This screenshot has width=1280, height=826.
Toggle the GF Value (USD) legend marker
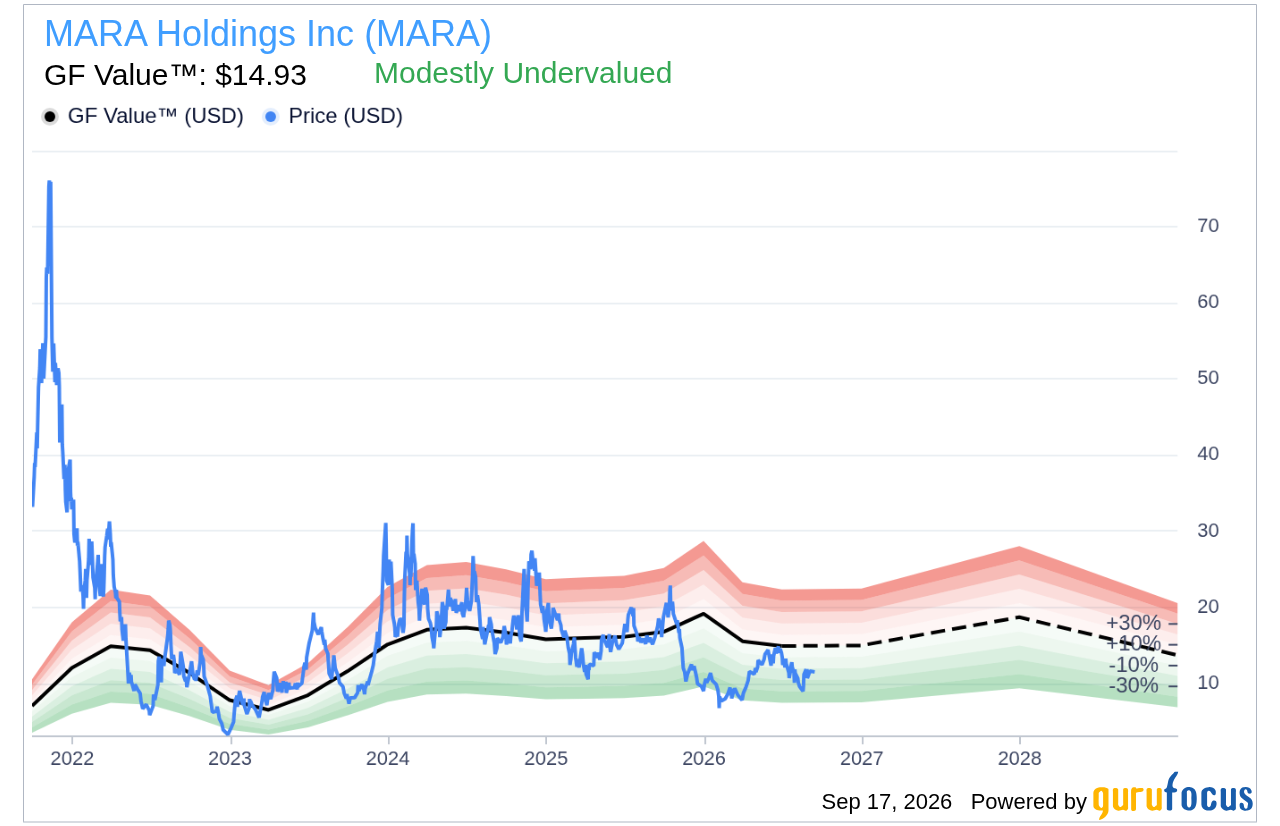(143, 116)
